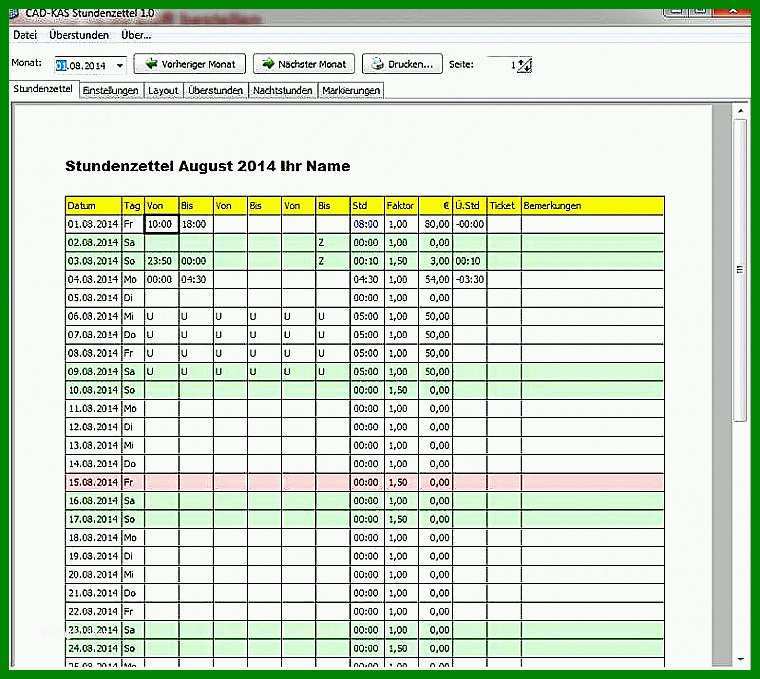Click the Datum column header
The height and width of the screenshot is (679, 760).
tap(93, 205)
